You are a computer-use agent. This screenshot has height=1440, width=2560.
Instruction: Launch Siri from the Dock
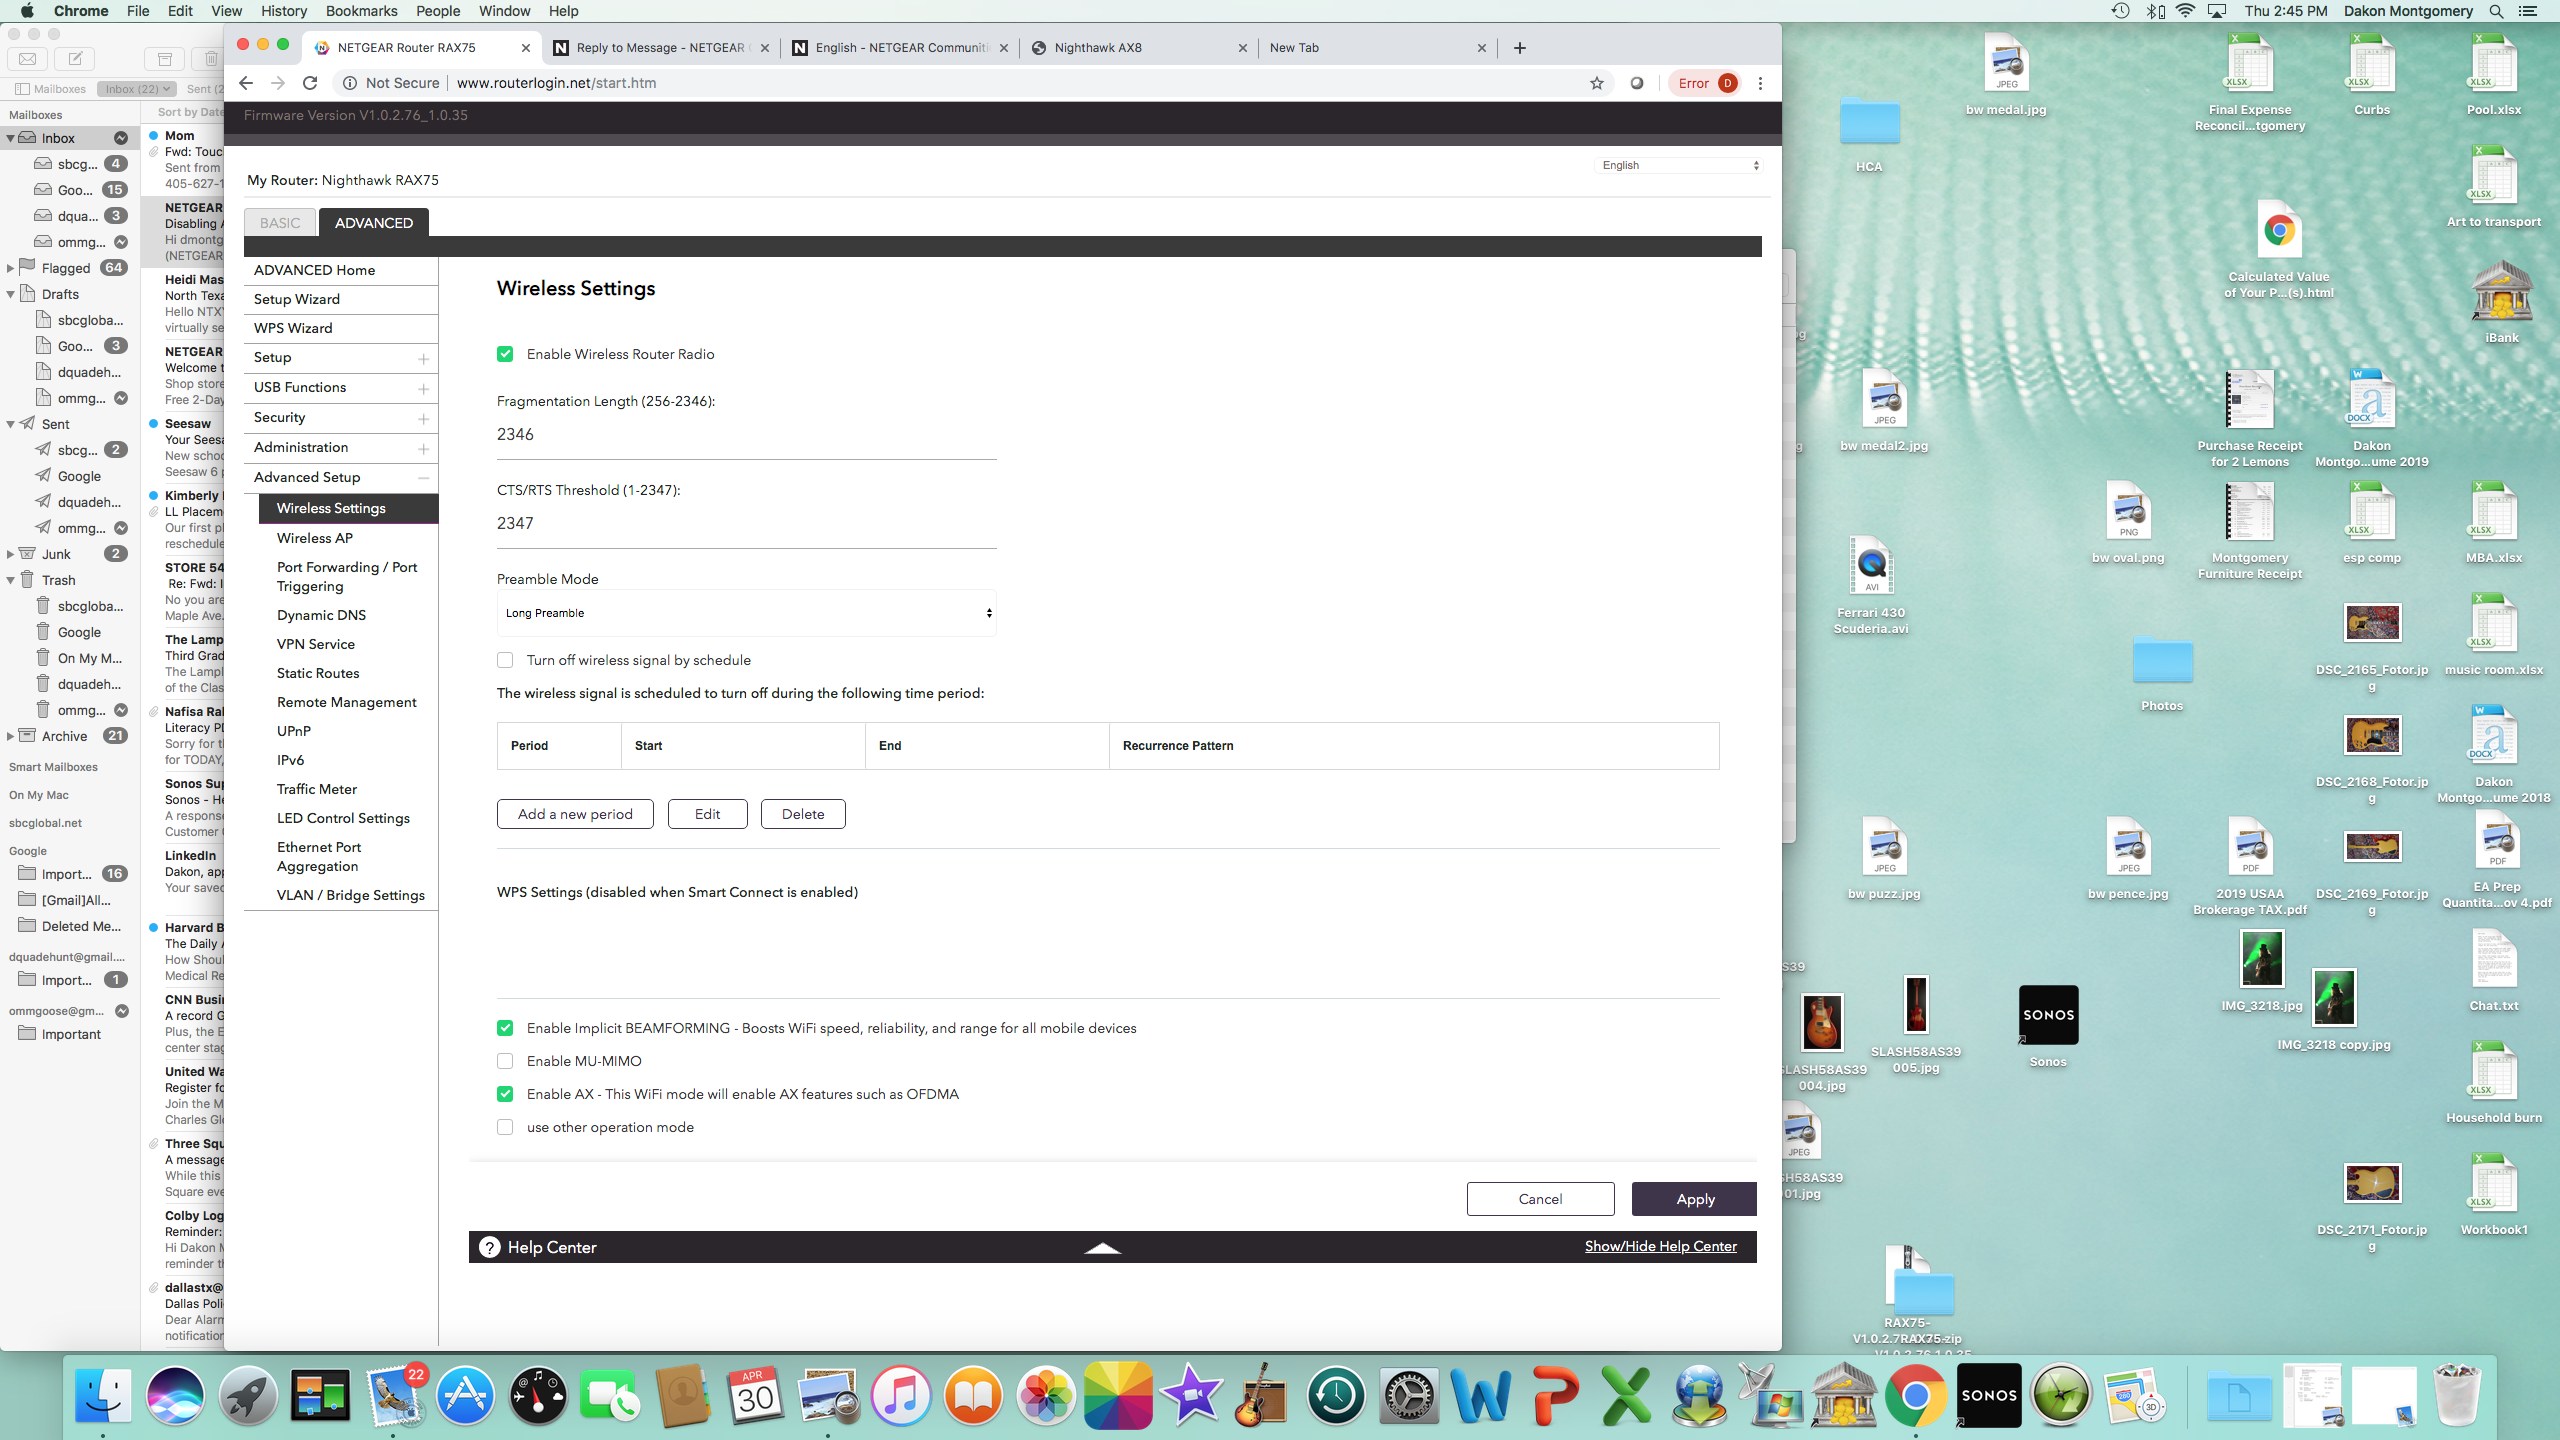click(x=176, y=1395)
